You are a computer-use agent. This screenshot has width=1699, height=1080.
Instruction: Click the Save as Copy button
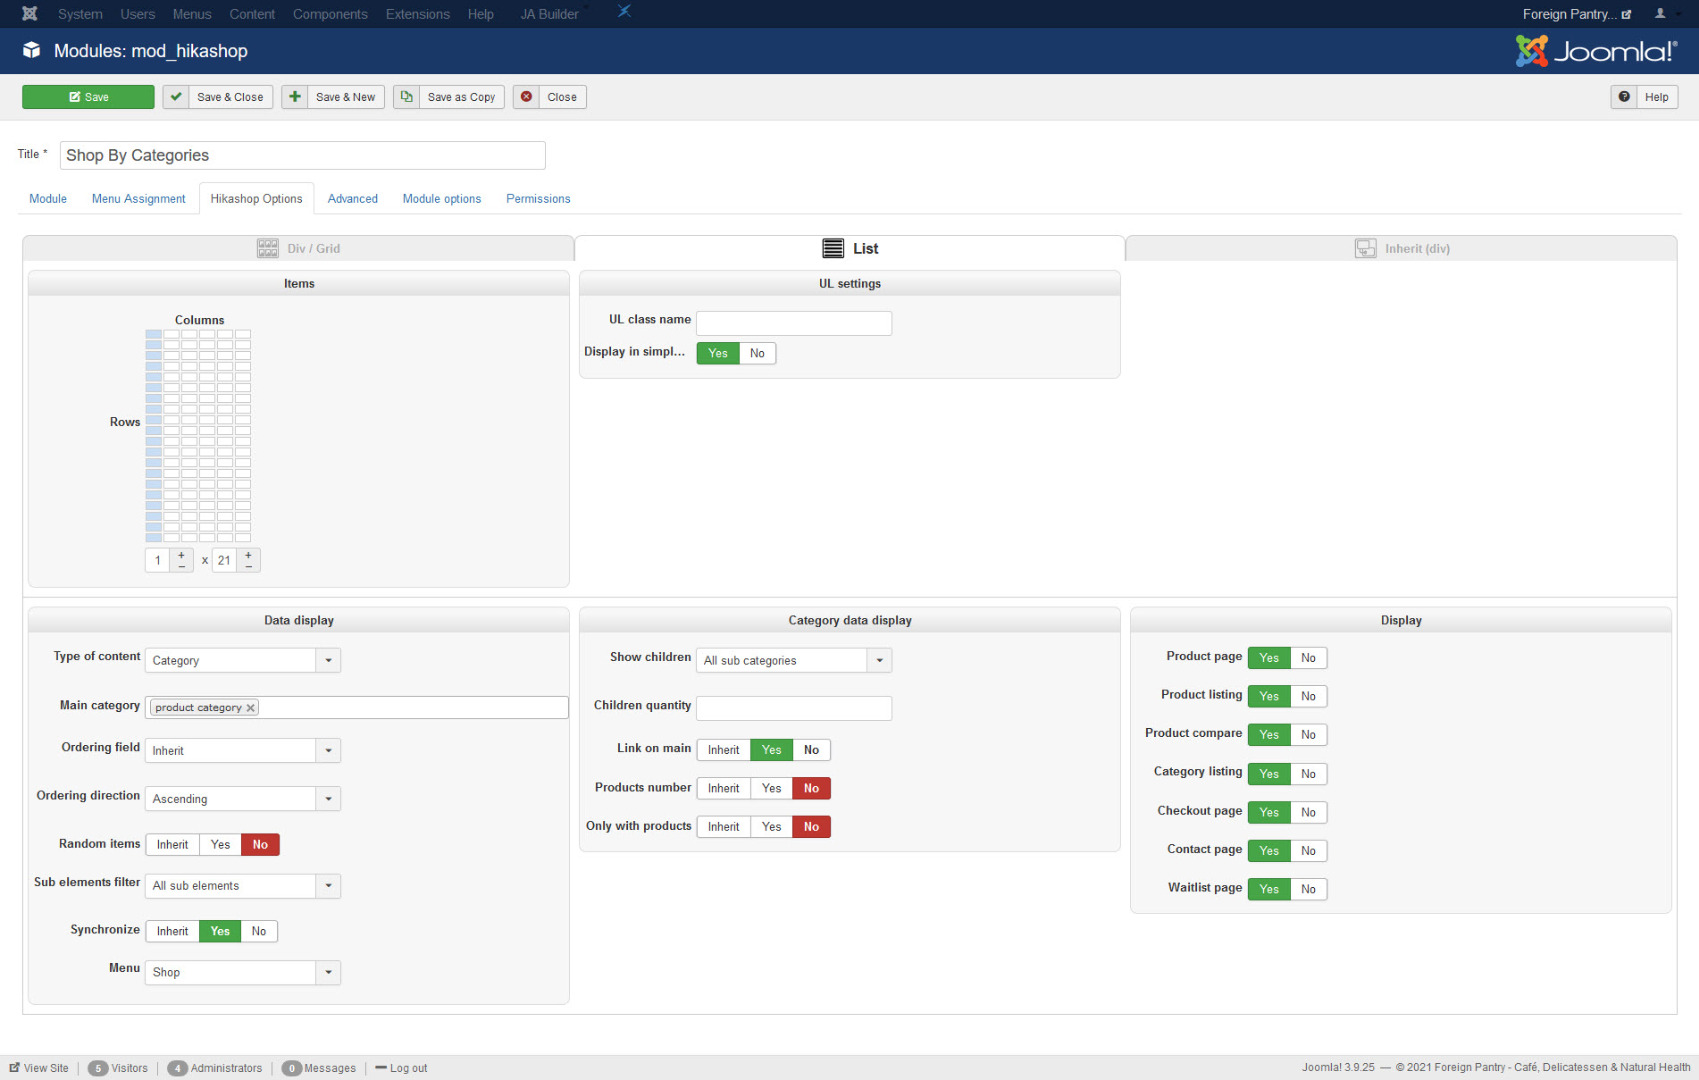pos(449,97)
